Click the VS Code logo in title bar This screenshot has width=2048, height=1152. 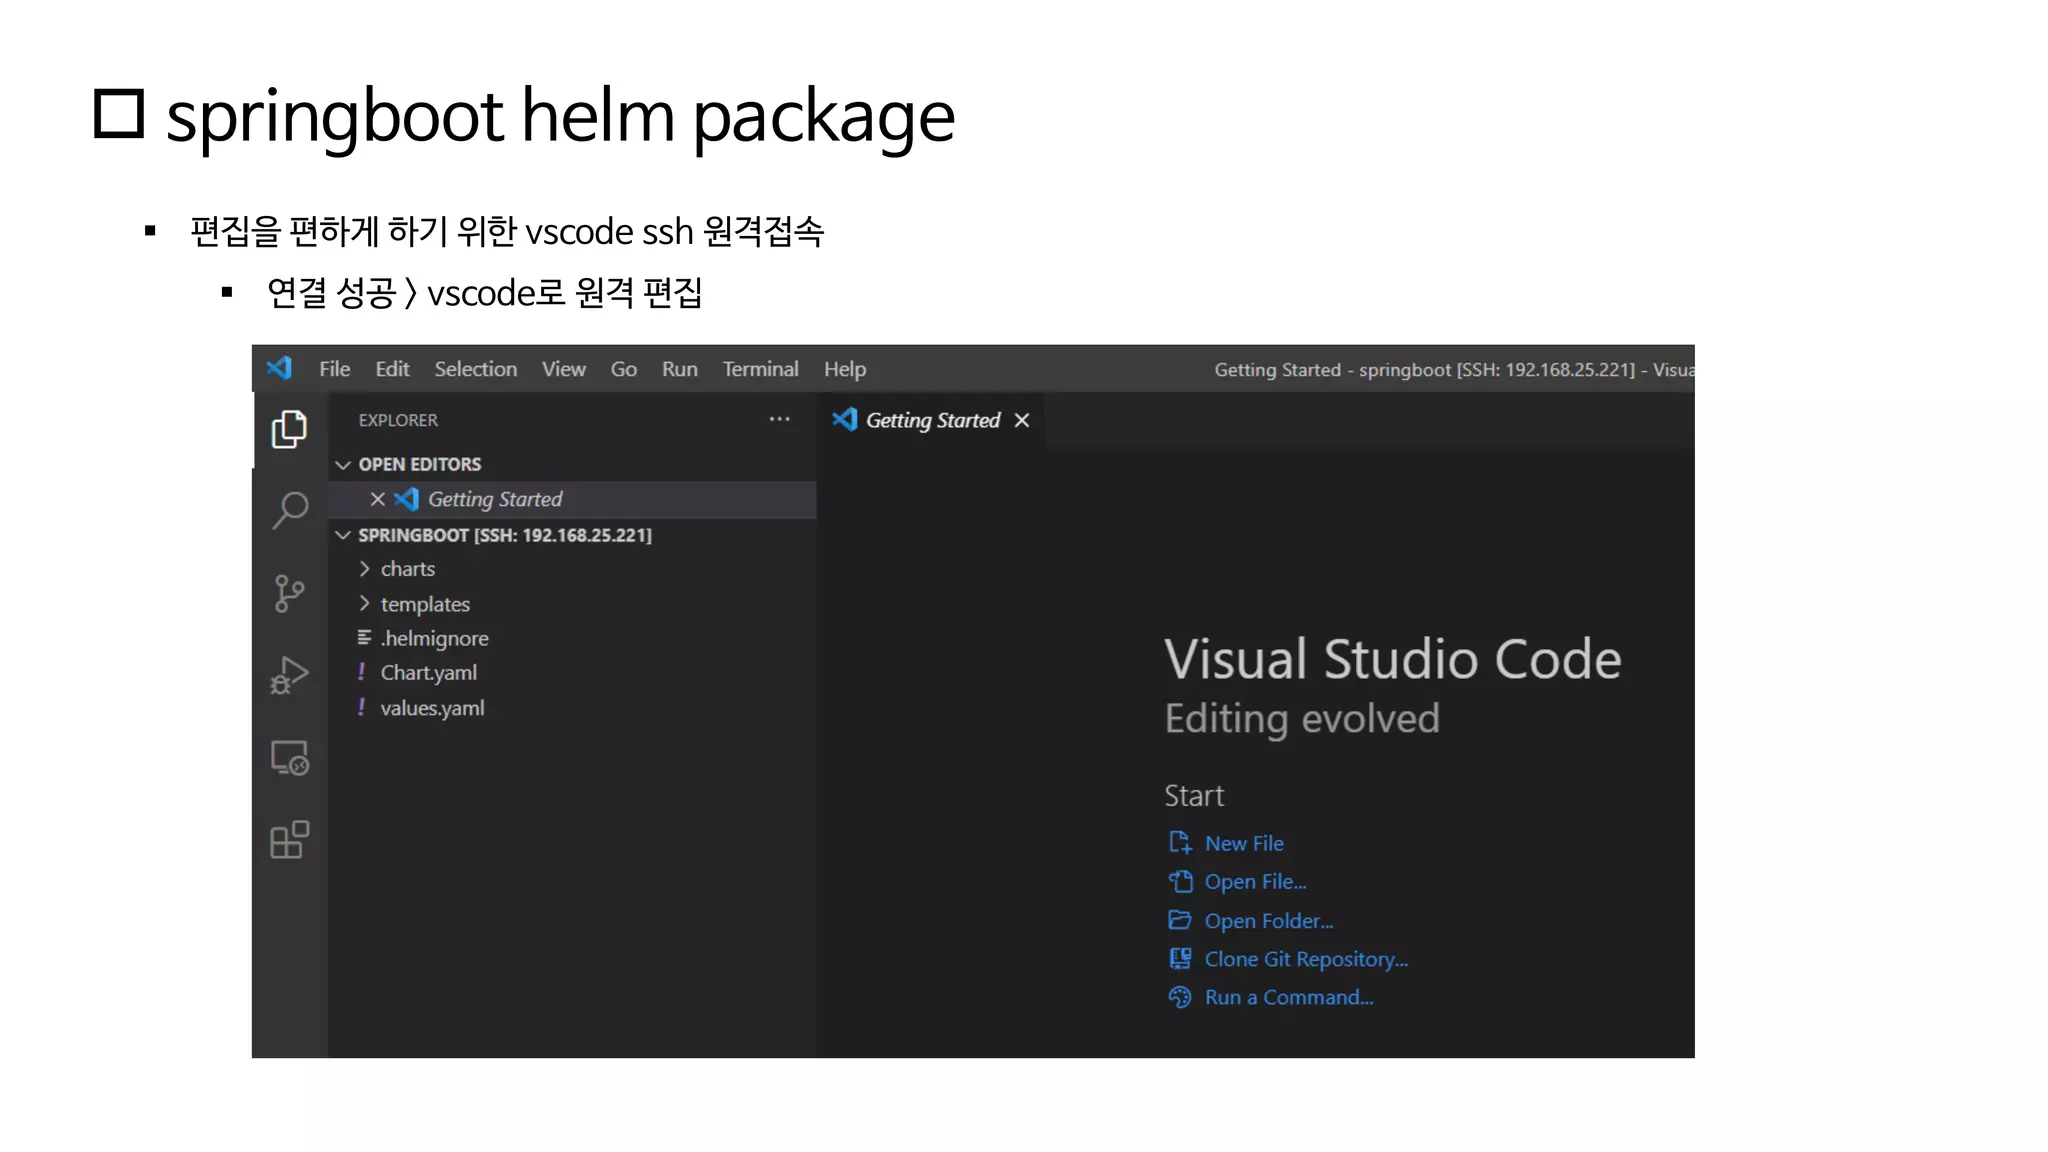pyautogui.click(x=279, y=368)
